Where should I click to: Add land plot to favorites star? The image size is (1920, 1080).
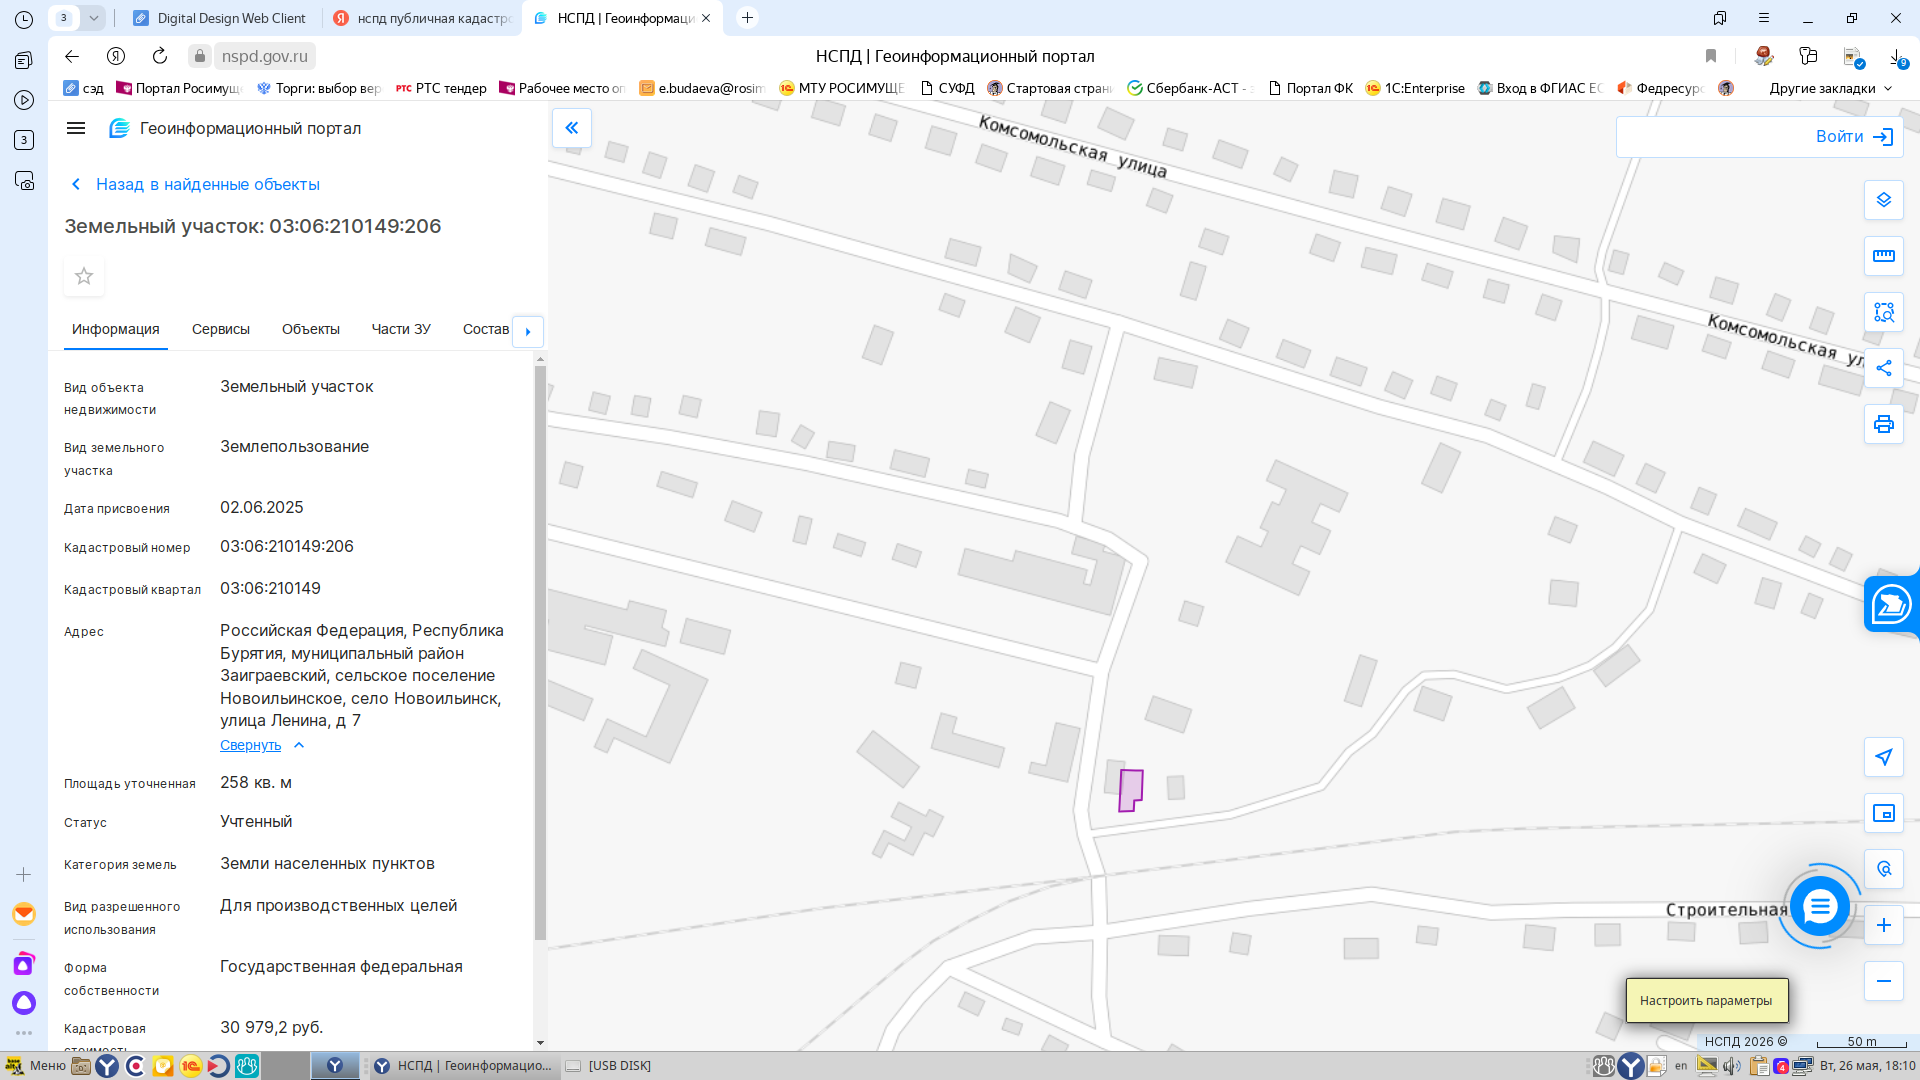[84, 276]
